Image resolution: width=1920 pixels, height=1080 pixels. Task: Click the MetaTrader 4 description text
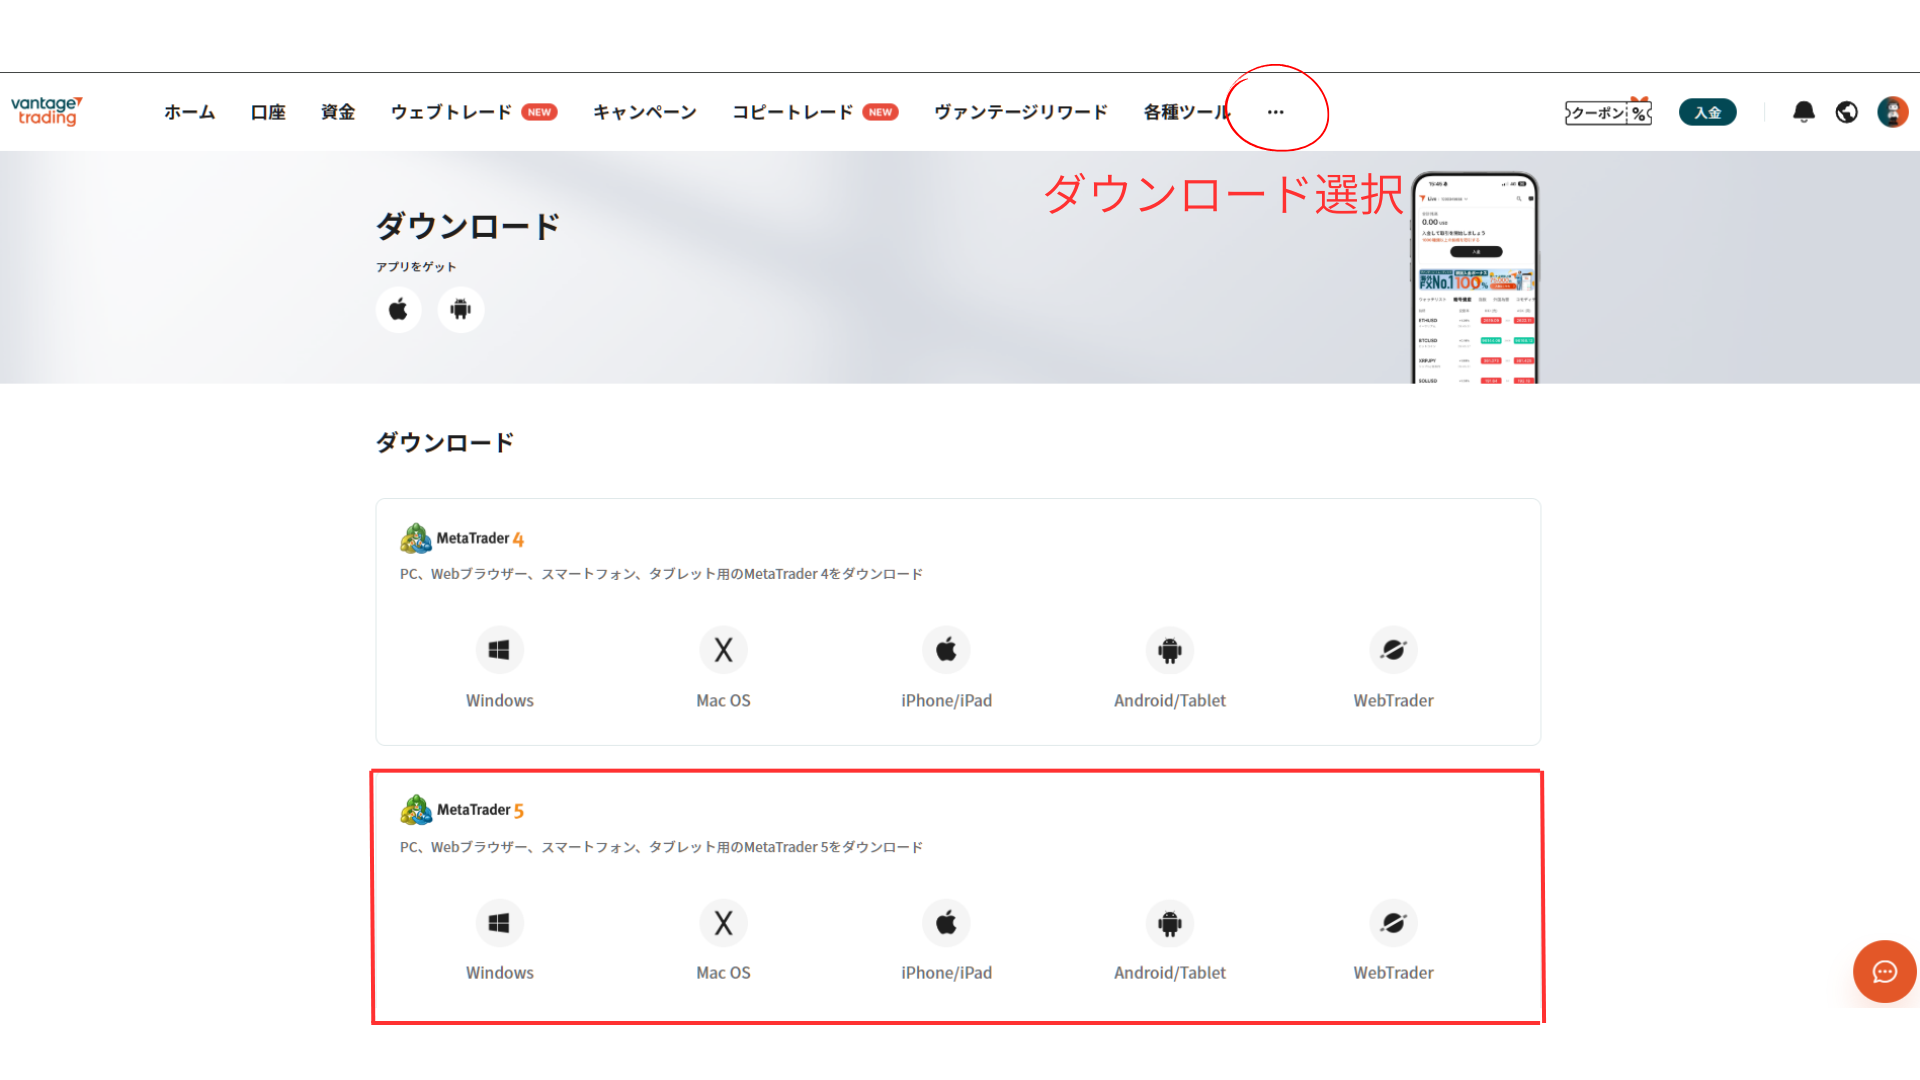click(x=661, y=574)
